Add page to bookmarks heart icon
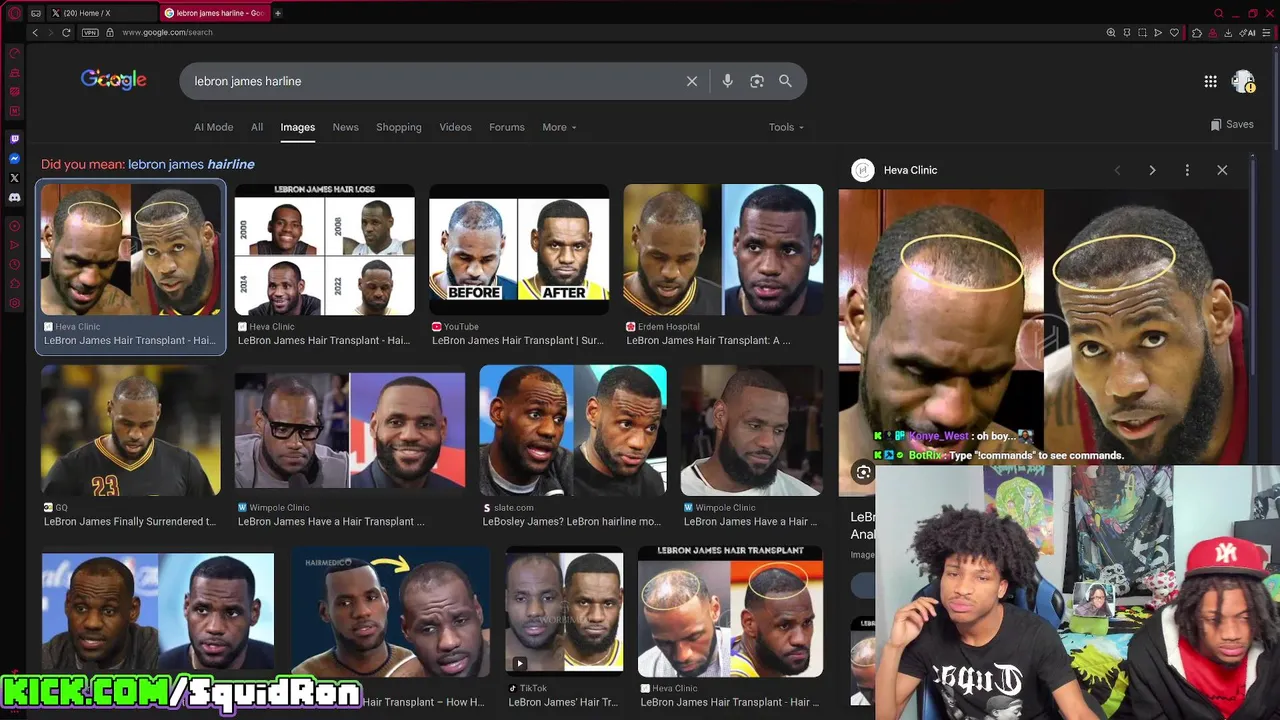This screenshot has height=720, width=1280. tap(1175, 32)
